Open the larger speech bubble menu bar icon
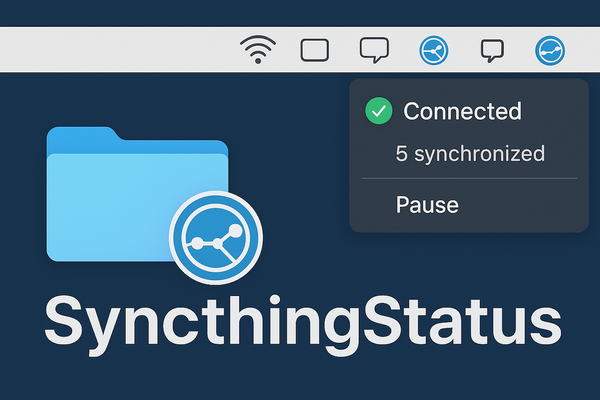This screenshot has width=600, height=400. click(x=374, y=50)
